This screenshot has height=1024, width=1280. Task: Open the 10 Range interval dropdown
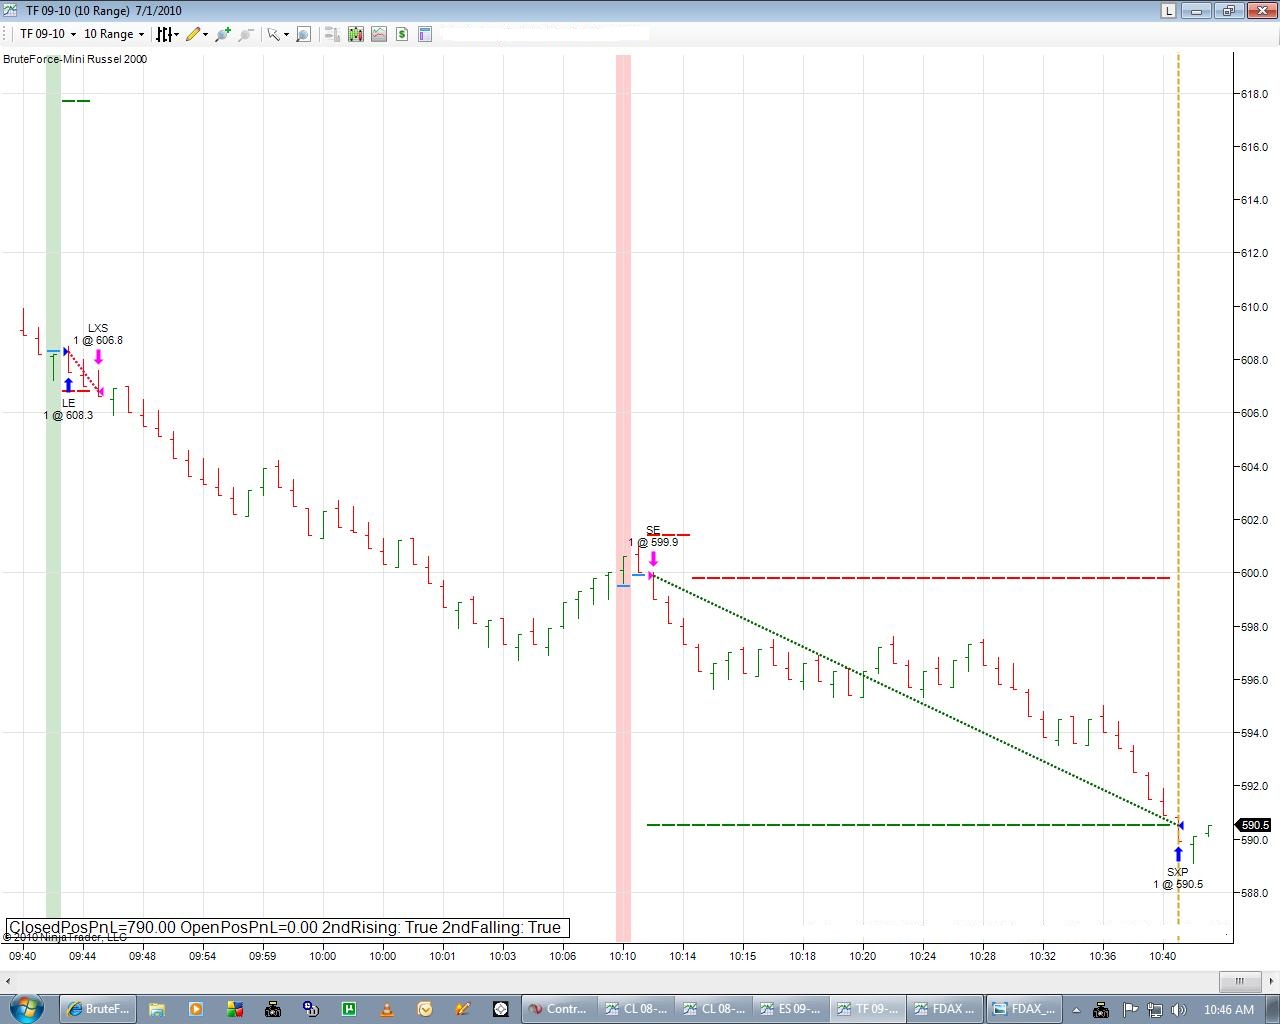pos(113,34)
